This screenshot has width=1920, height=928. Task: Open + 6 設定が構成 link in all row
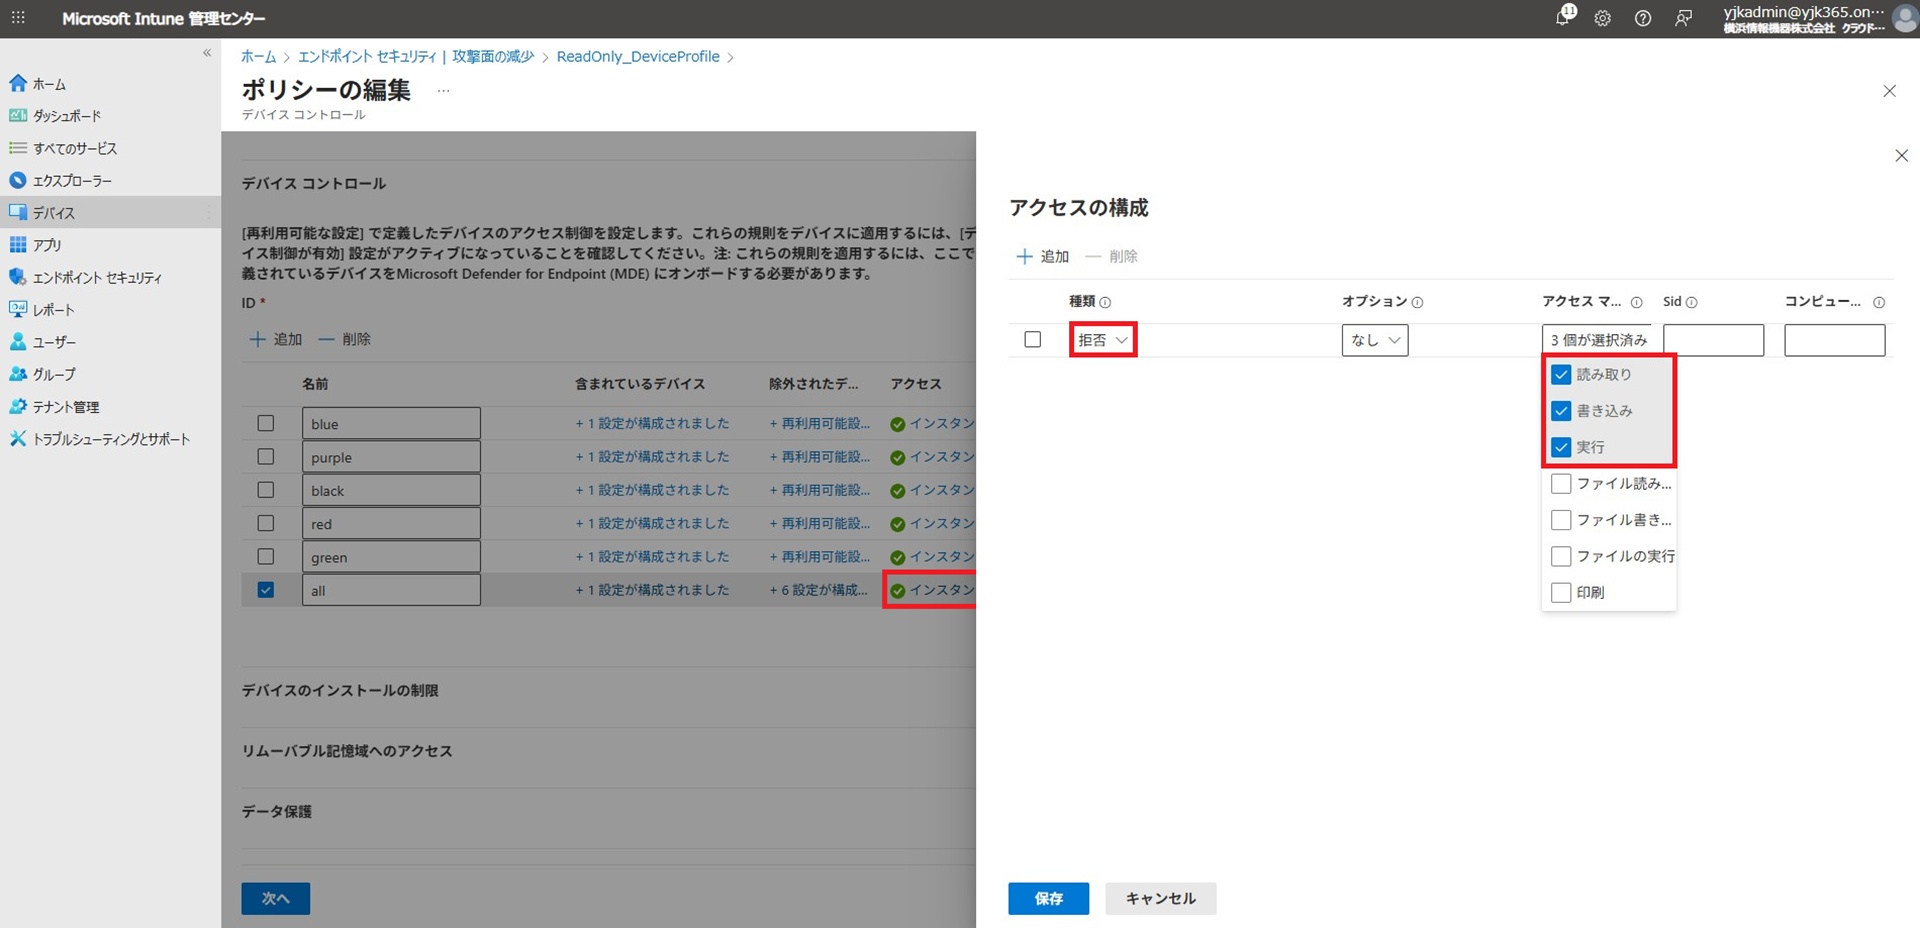tap(819, 590)
